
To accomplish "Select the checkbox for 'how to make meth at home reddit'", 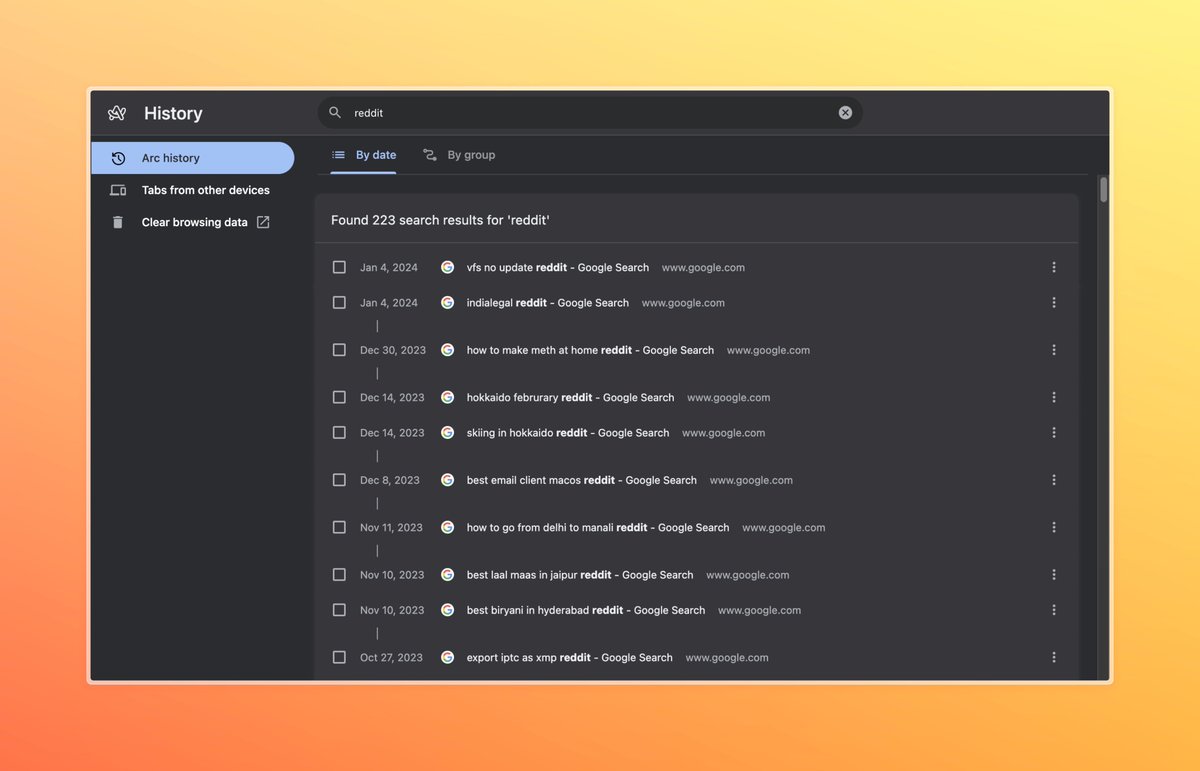I will tap(339, 350).
